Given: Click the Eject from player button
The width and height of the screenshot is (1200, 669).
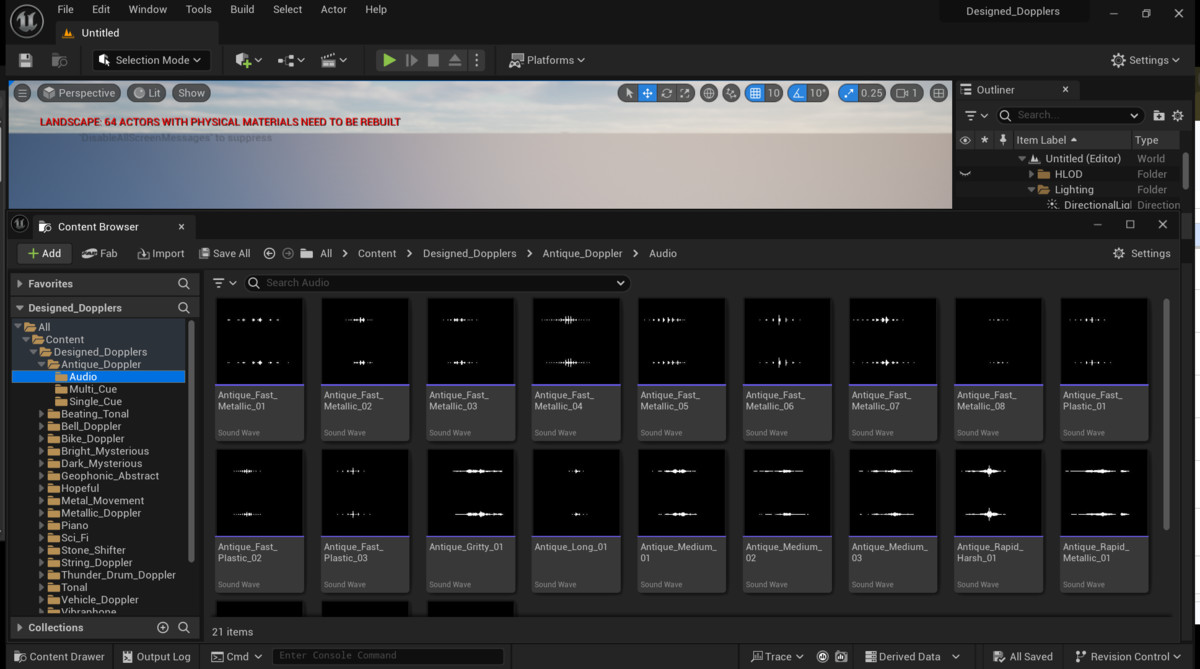Looking at the screenshot, I should (455, 60).
